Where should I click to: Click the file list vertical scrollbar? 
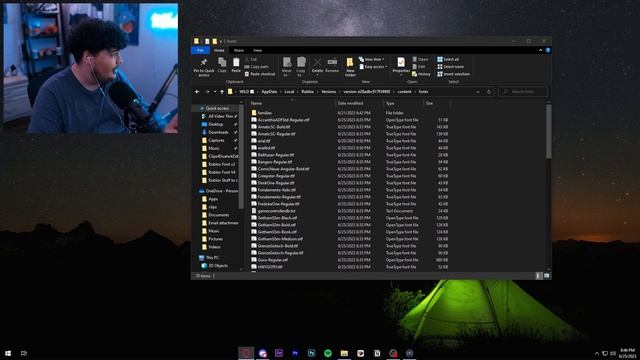549,131
